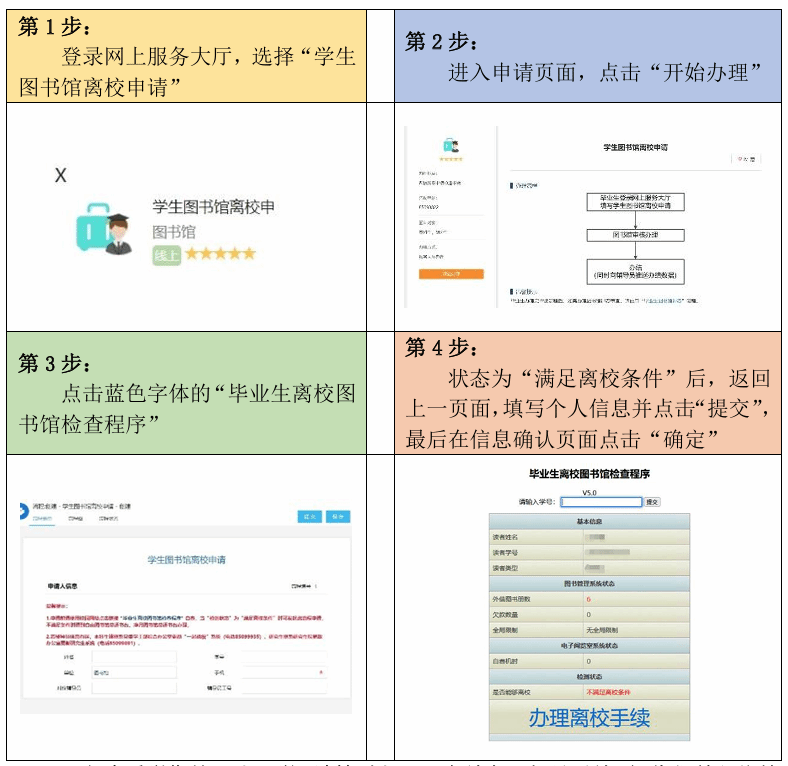
Task: Click the left blue button at form top right
Action: pos(309,517)
